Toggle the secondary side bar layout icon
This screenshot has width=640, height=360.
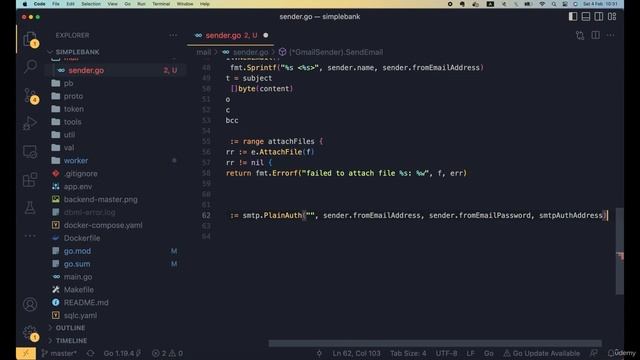click(x=599, y=17)
